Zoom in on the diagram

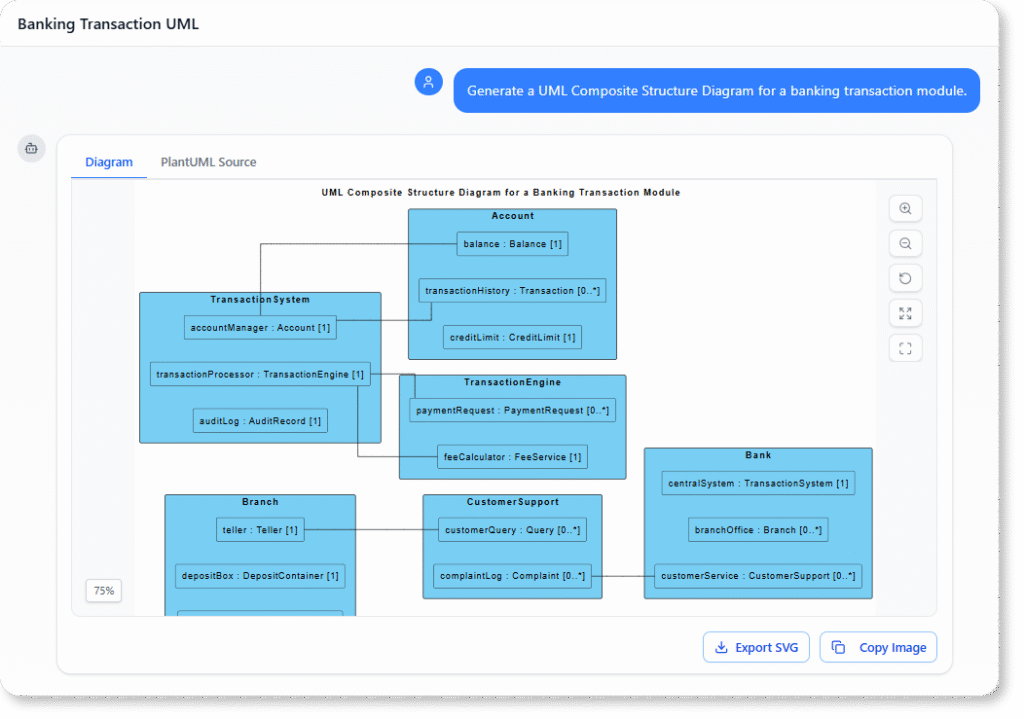905,208
